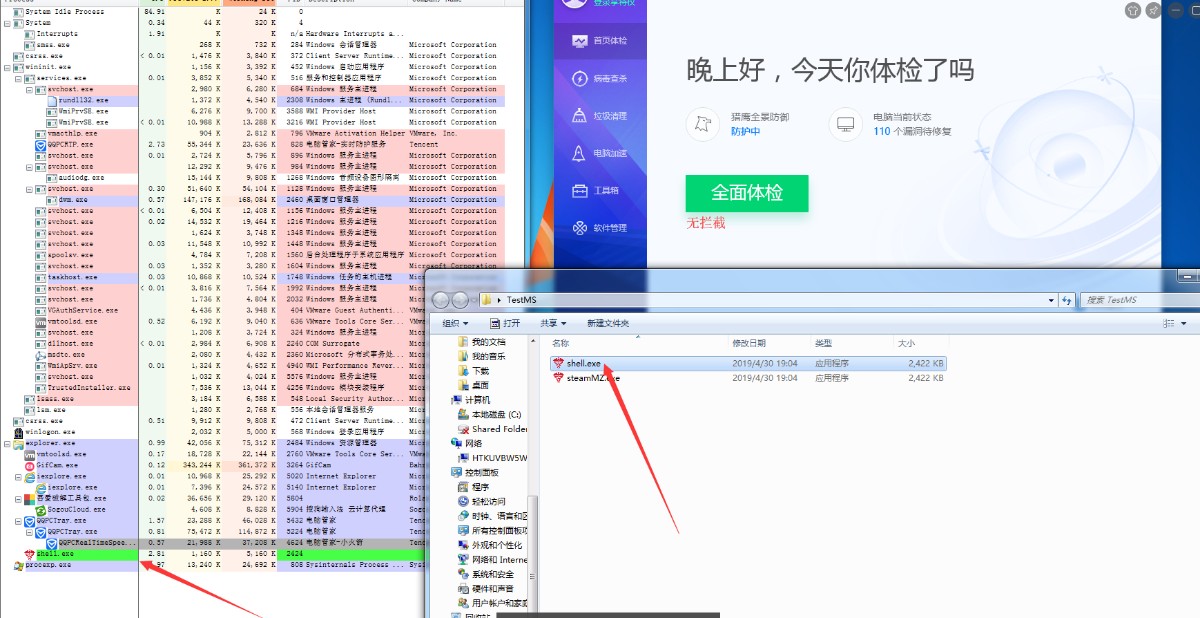Select 桌面 in Explorer navigation pane
This screenshot has width=1200, height=618.
tap(473, 385)
